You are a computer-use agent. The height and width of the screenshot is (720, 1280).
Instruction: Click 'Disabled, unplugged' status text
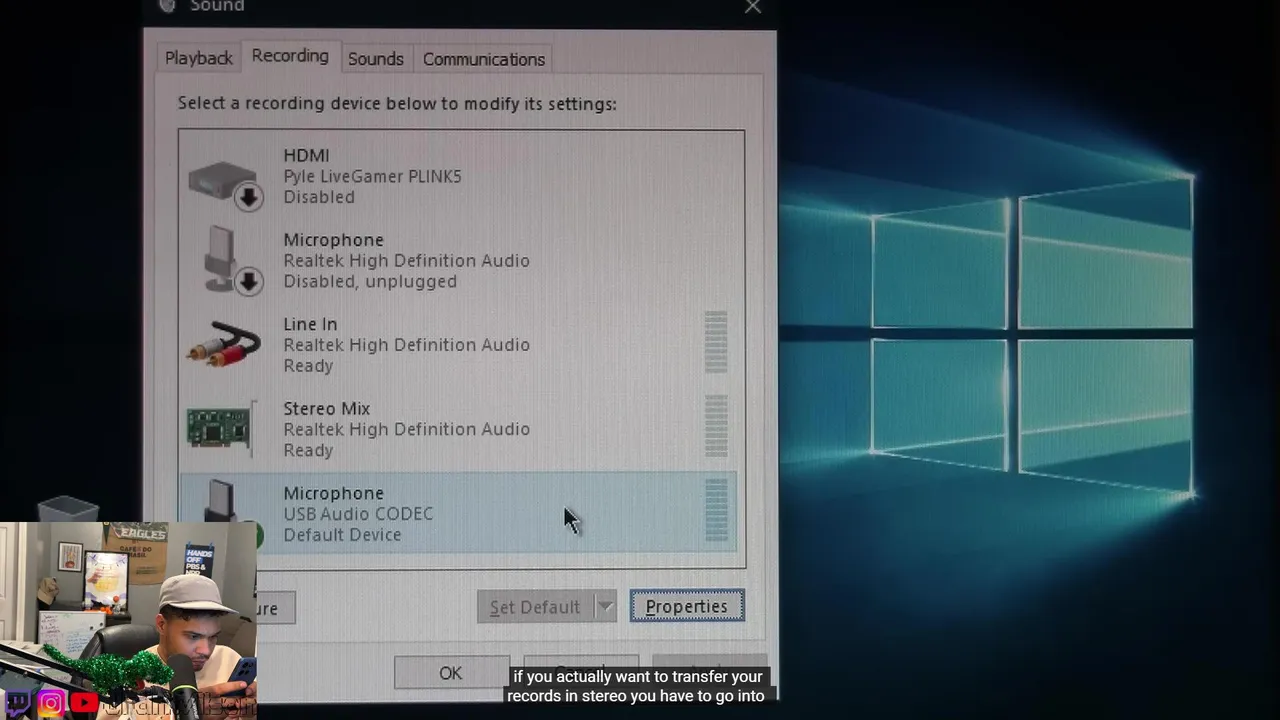(x=369, y=281)
